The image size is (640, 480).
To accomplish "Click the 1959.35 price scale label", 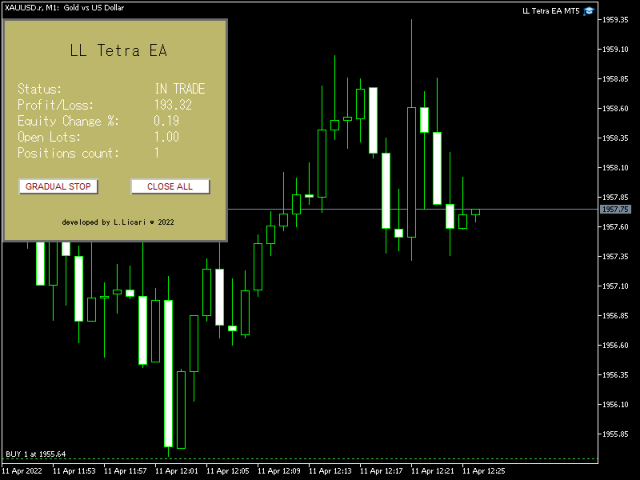I will 616,20.
